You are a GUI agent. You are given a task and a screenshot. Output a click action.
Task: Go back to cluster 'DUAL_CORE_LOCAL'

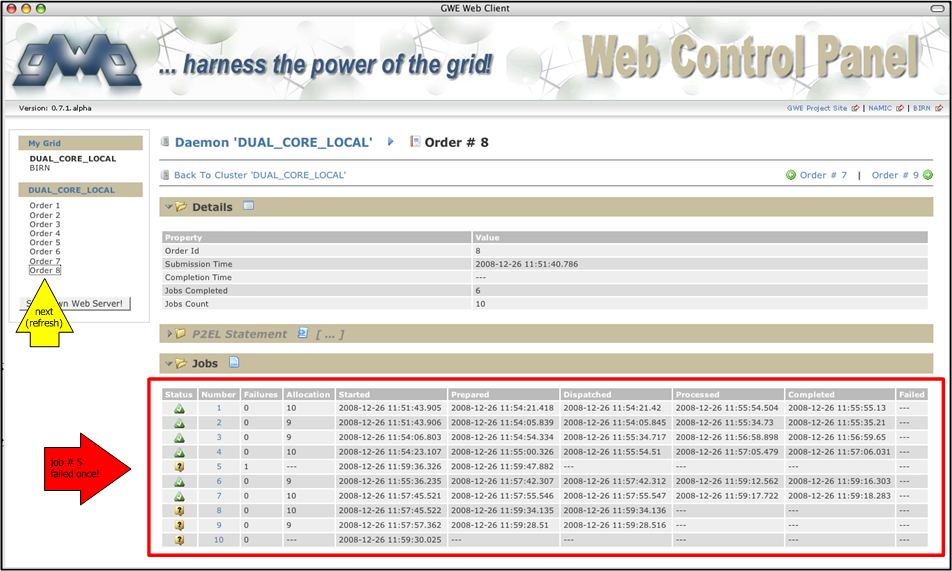point(260,175)
